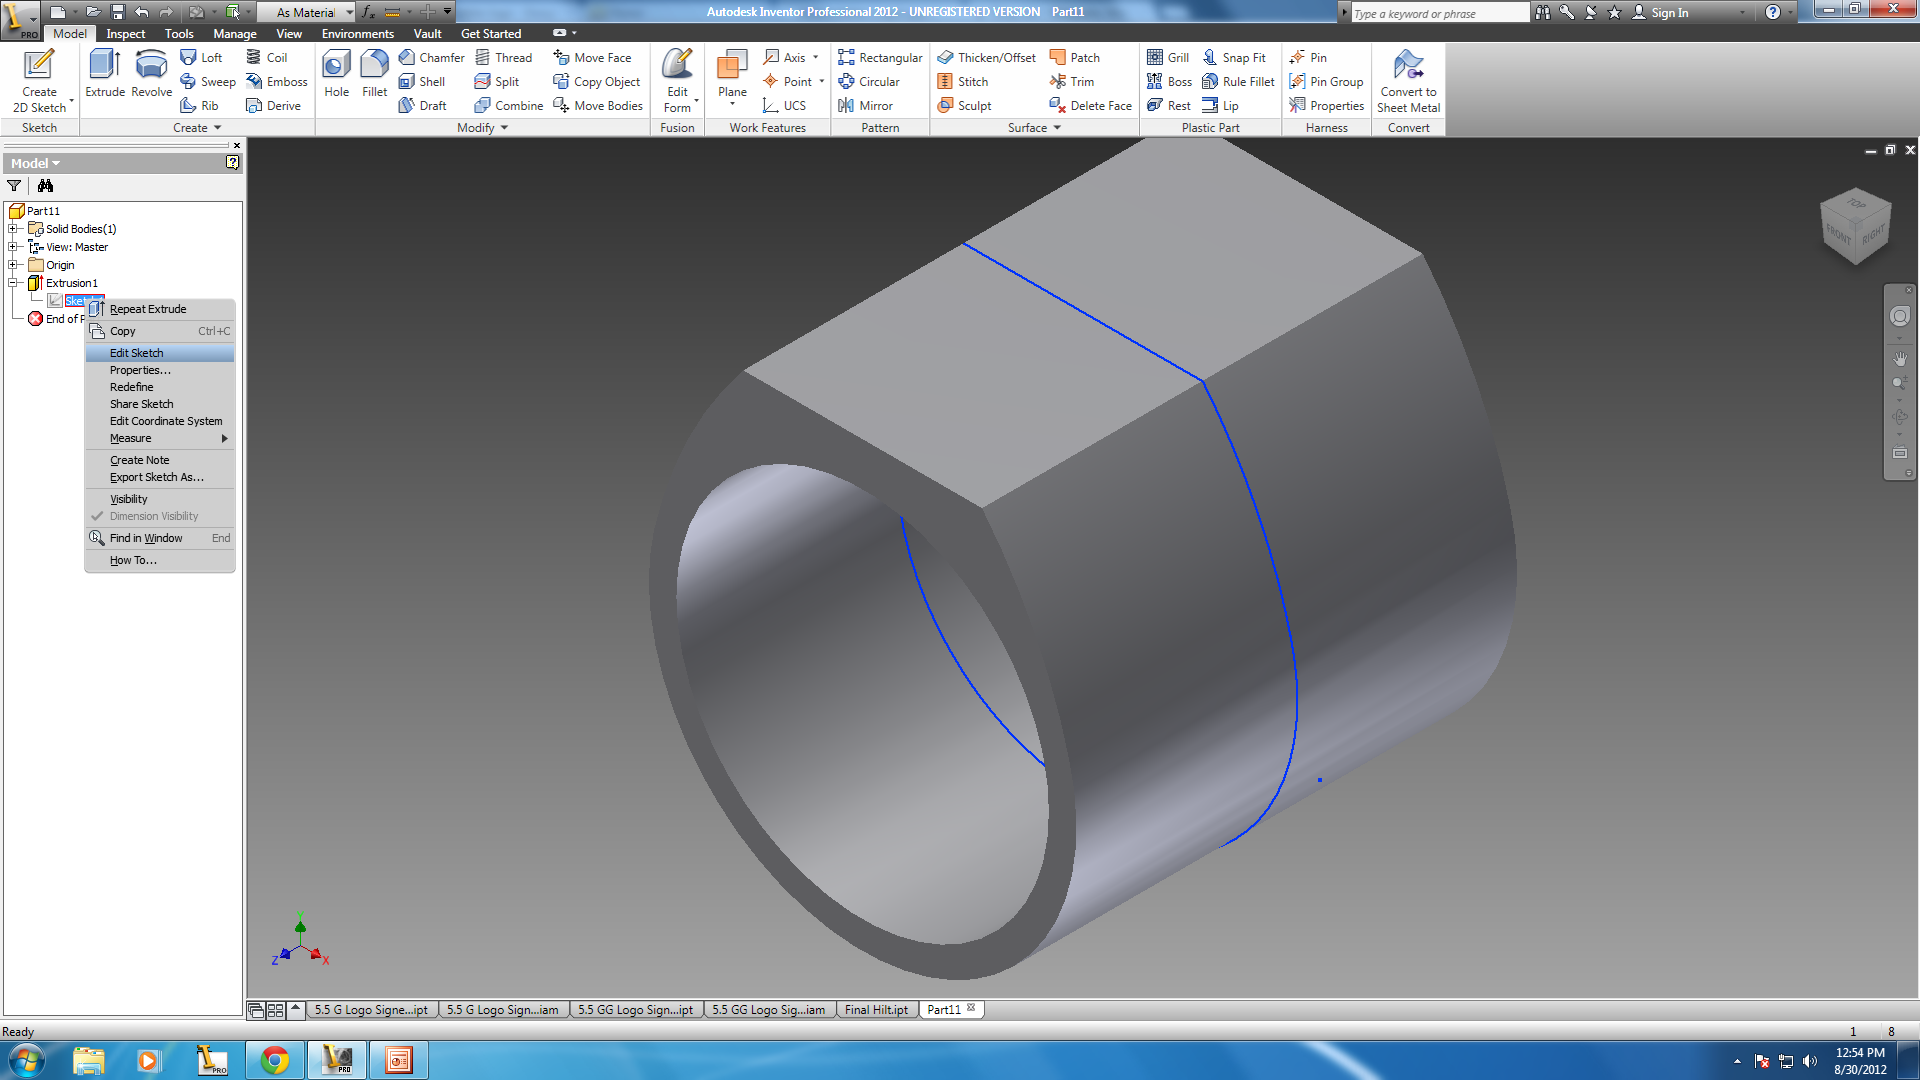
Task: Choose Repeat Extrude in context menu
Action: 160,309
